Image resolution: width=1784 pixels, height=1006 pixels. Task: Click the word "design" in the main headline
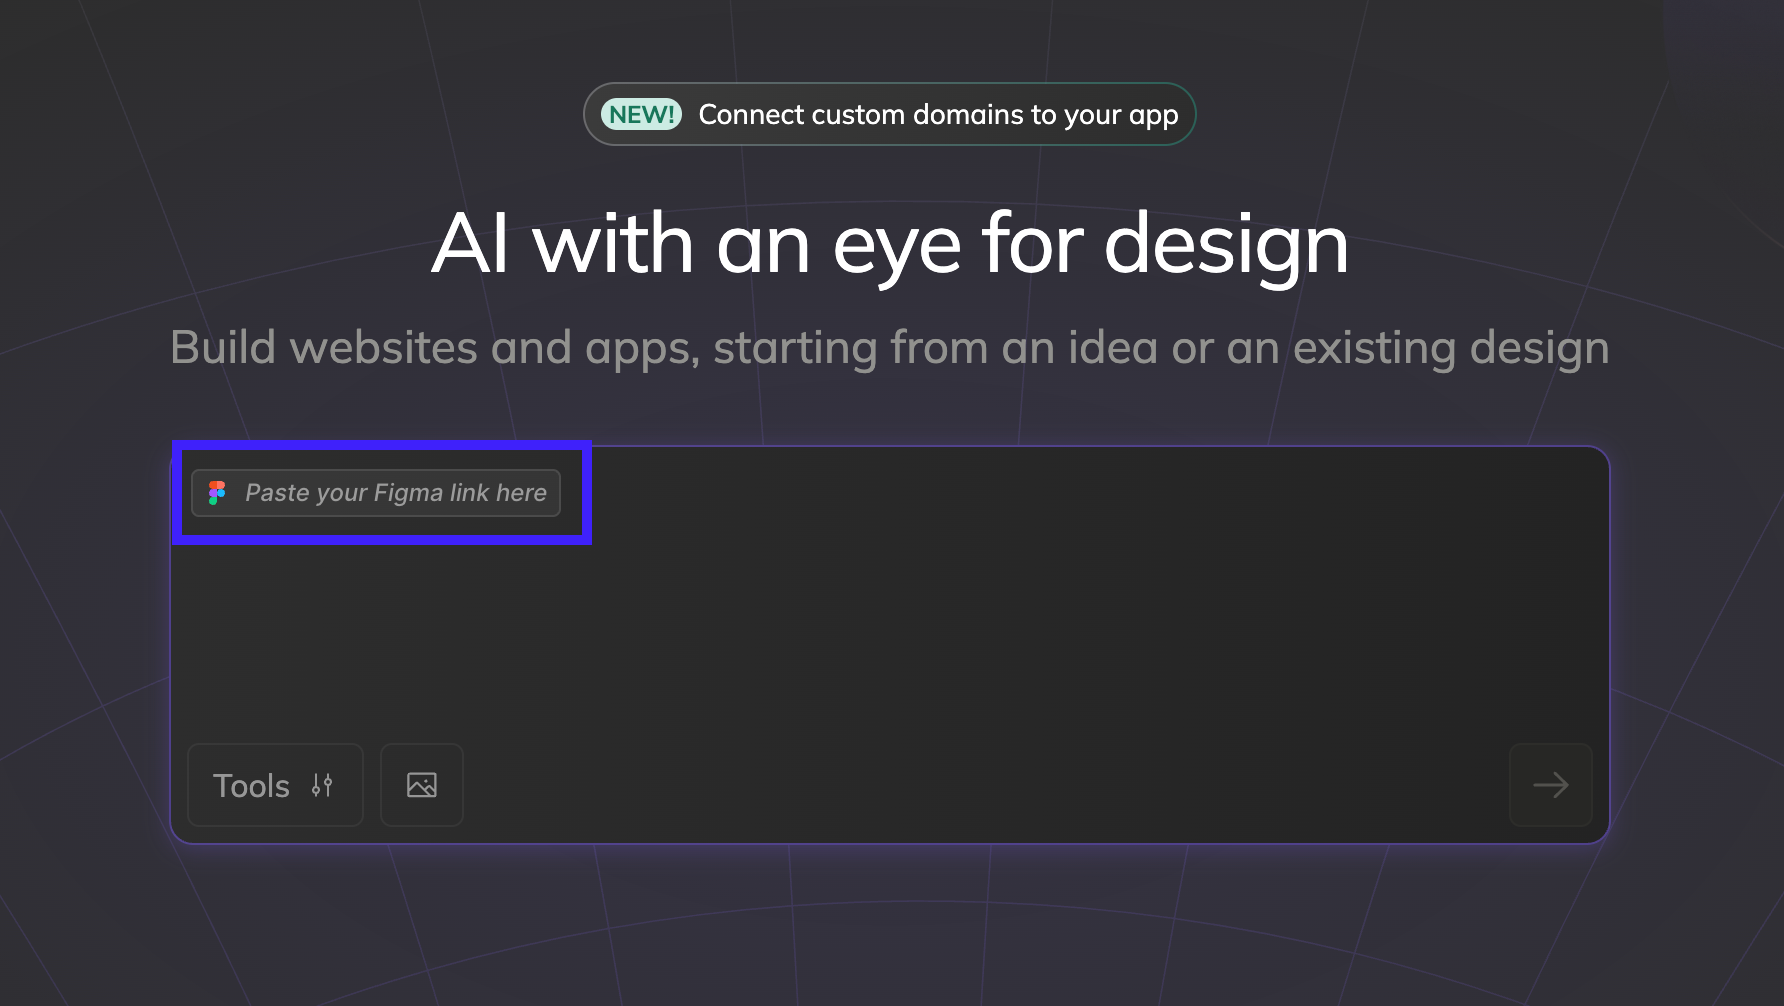pos(1226,244)
